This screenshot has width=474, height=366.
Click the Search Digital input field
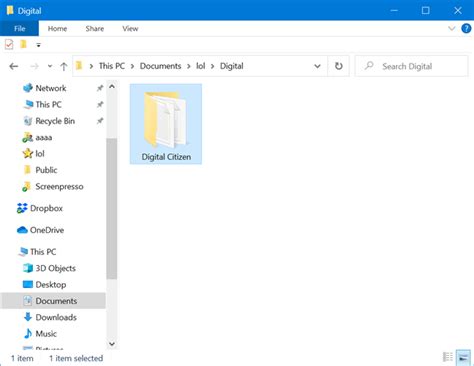tap(412, 66)
